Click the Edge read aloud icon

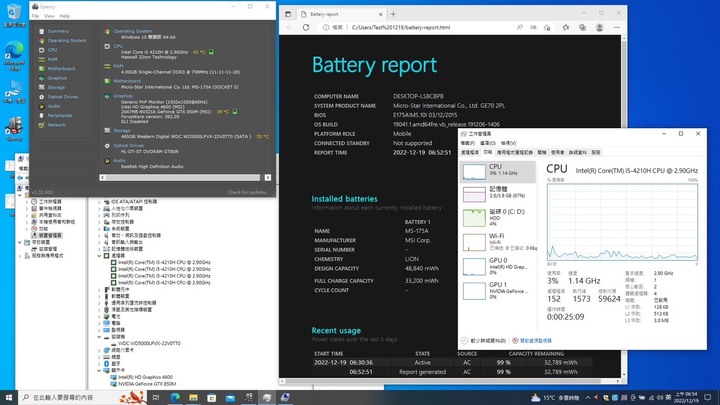(519, 28)
